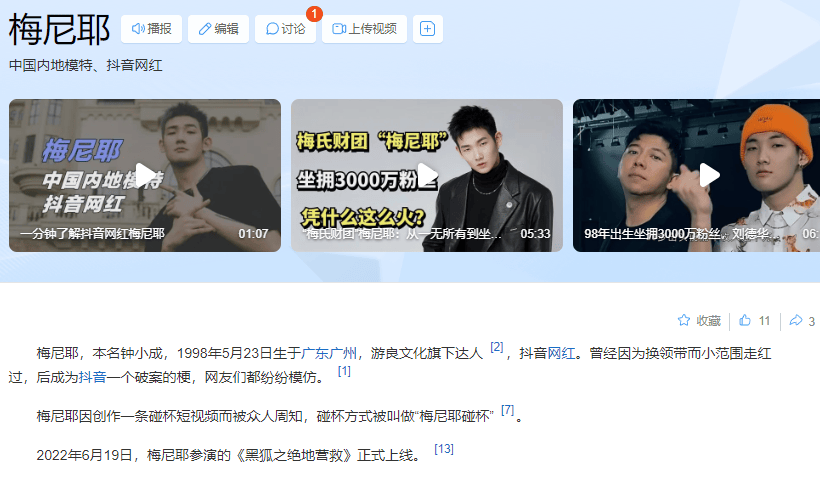Play the 梅氏财团 video in middle
The height and width of the screenshot is (481, 820).
pyautogui.click(x=427, y=175)
